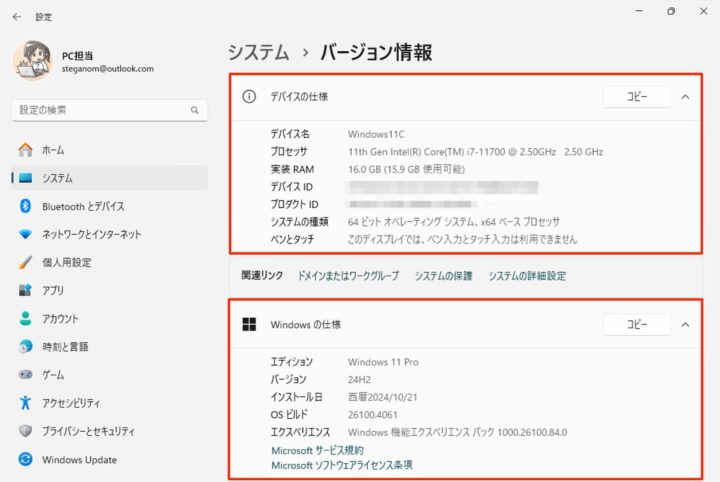Open the アカウント person icon

pyautogui.click(x=25, y=318)
